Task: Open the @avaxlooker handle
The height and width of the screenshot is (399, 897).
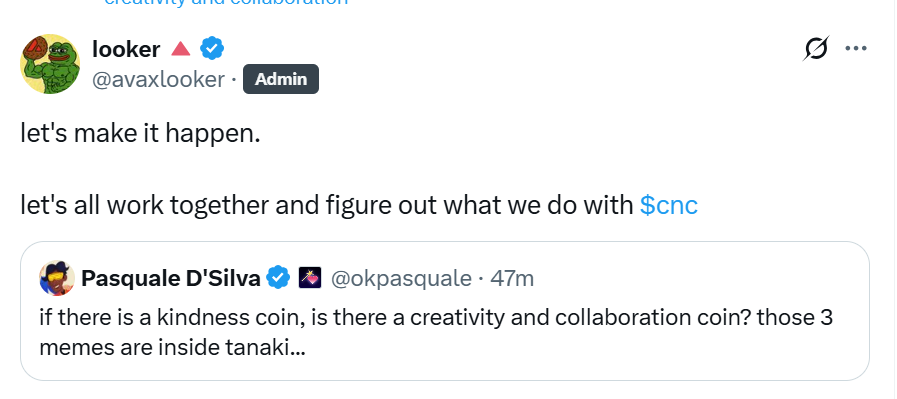Action: [158, 79]
